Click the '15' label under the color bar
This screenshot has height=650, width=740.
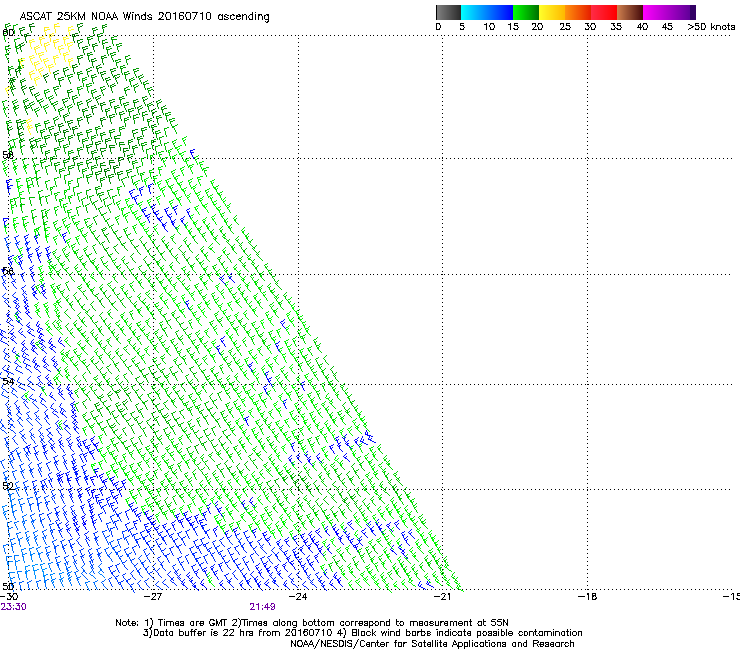coord(513,27)
